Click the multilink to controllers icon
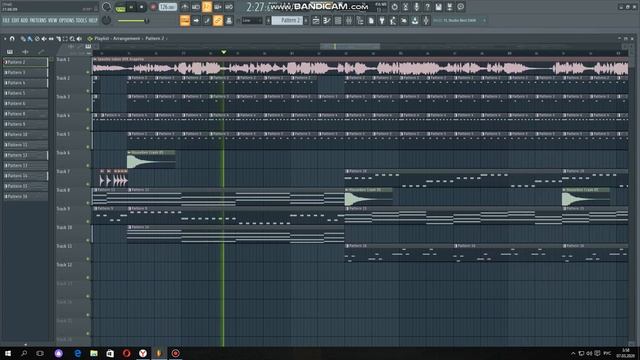The width and height of the screenshot is (640, 360). (x=229, y=20)
